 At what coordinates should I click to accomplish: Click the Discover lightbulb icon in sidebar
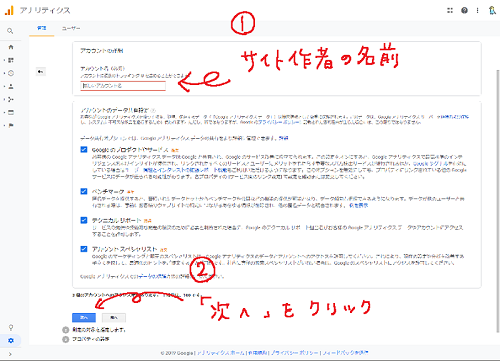(11, 327)
